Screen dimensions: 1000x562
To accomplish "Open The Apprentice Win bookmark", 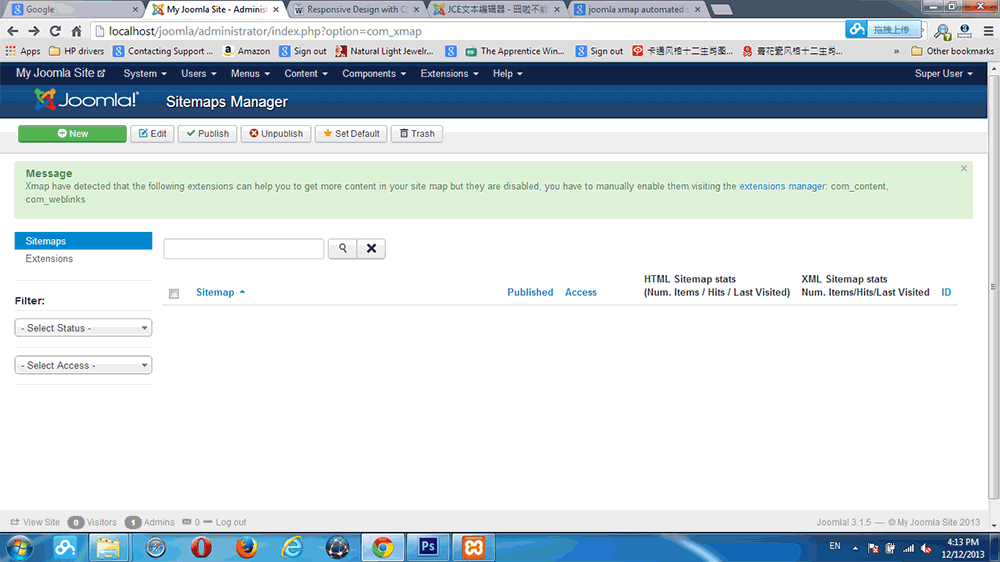I will [515, 51].
